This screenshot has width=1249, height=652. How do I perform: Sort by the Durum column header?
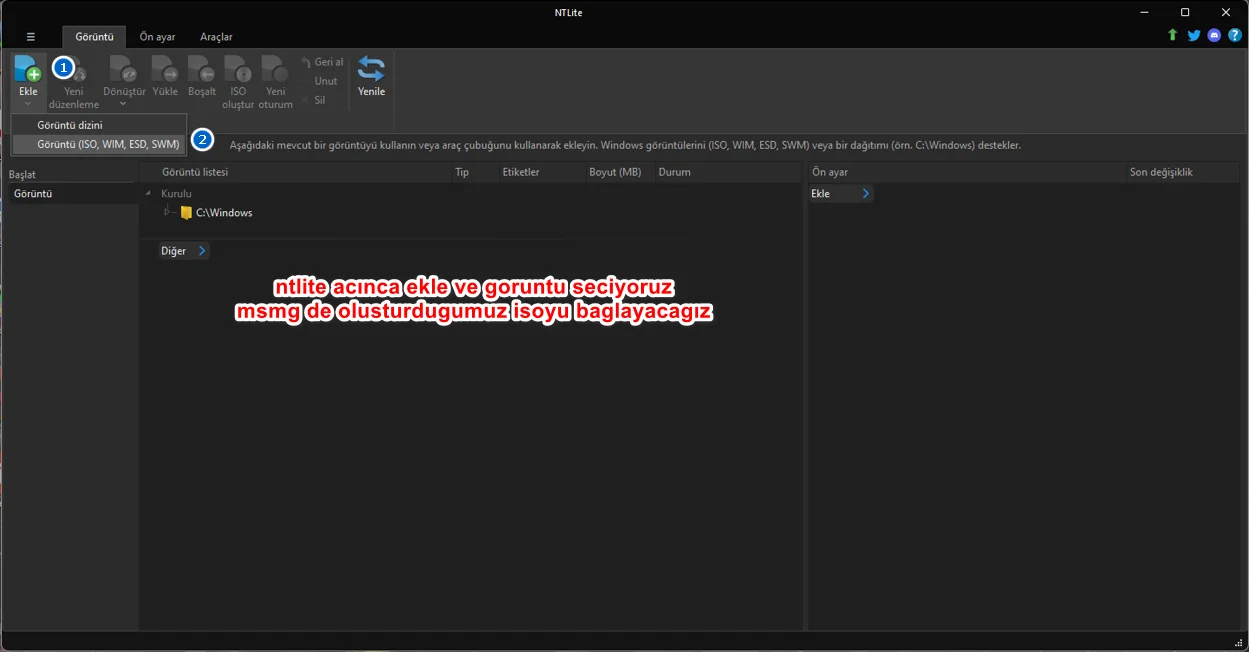pos(728,172)
